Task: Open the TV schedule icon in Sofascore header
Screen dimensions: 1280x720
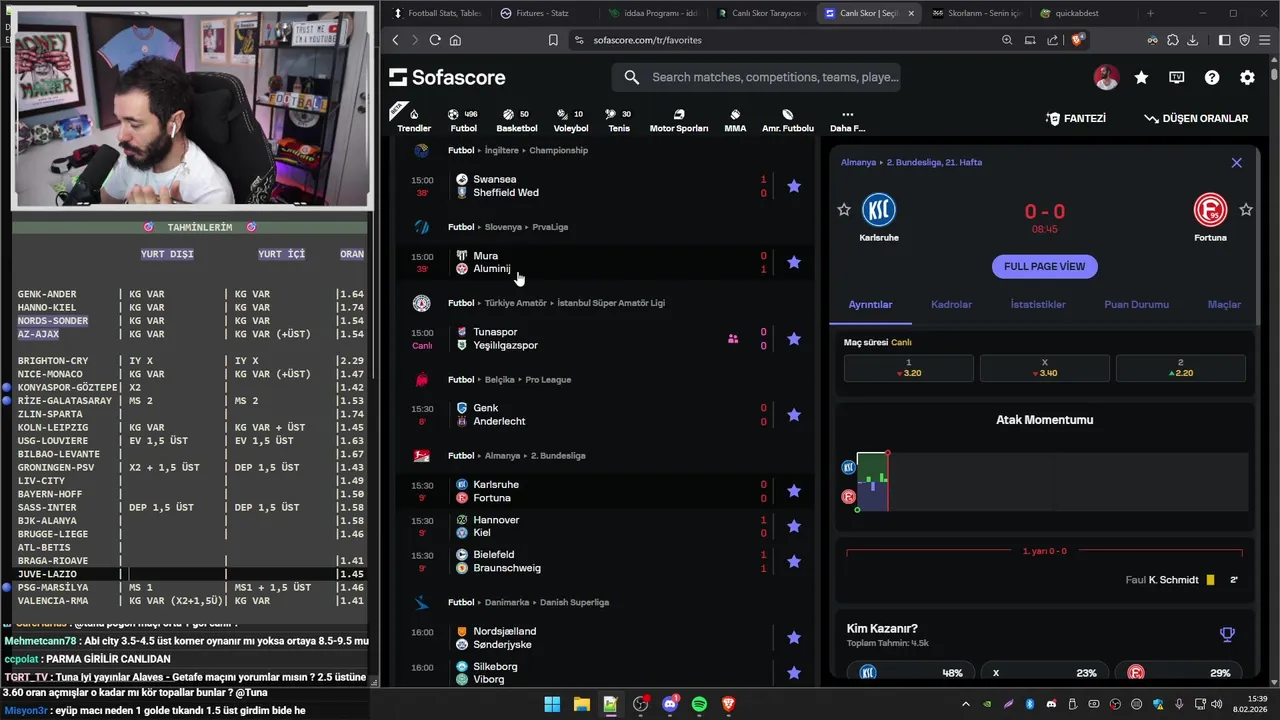Action: (x=1177, y=77)
